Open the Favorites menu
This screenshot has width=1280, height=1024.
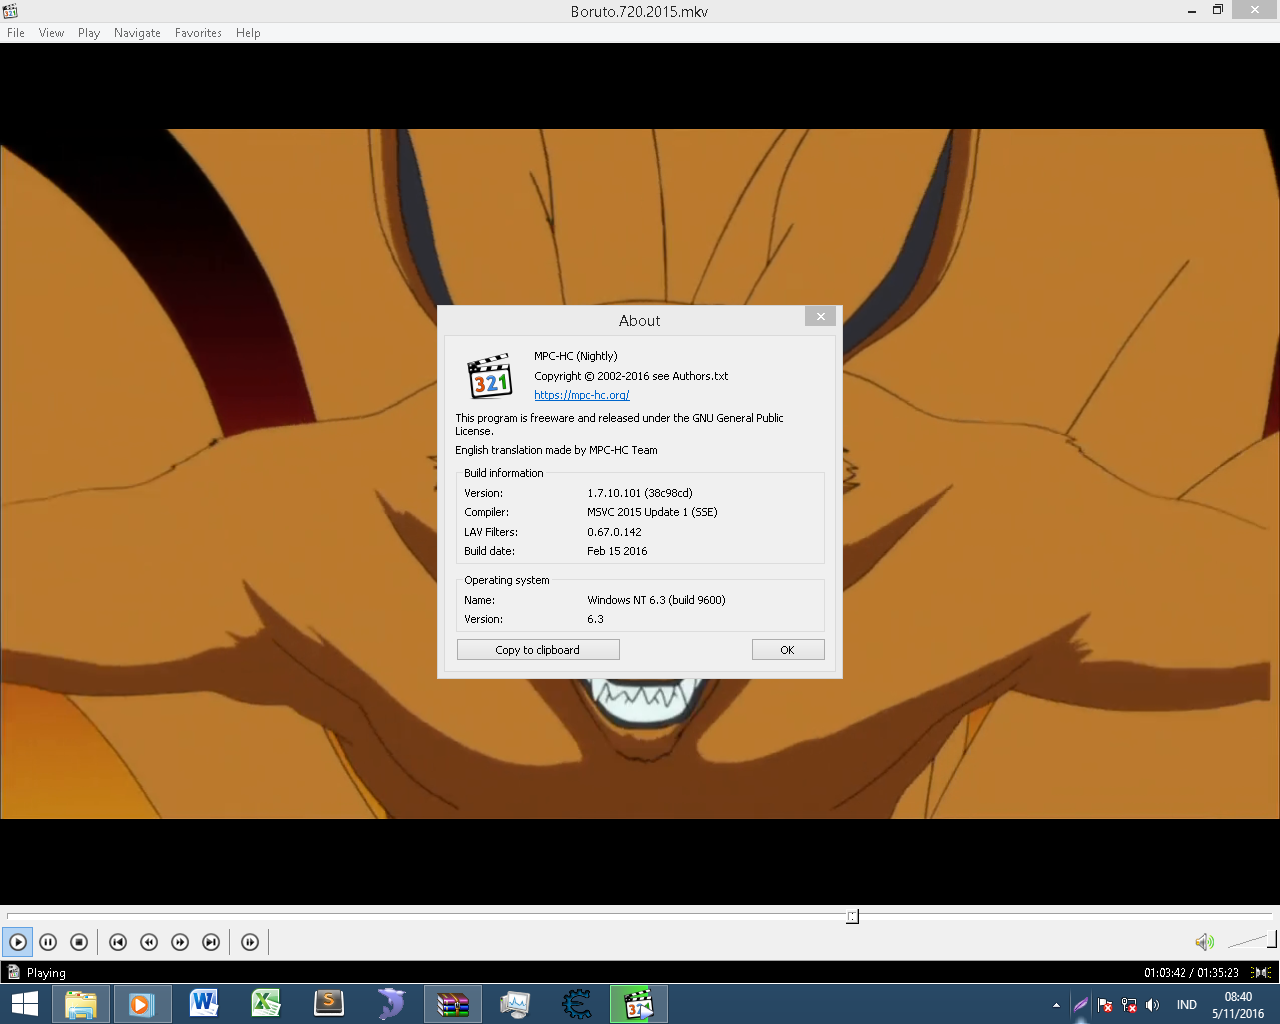198,33
